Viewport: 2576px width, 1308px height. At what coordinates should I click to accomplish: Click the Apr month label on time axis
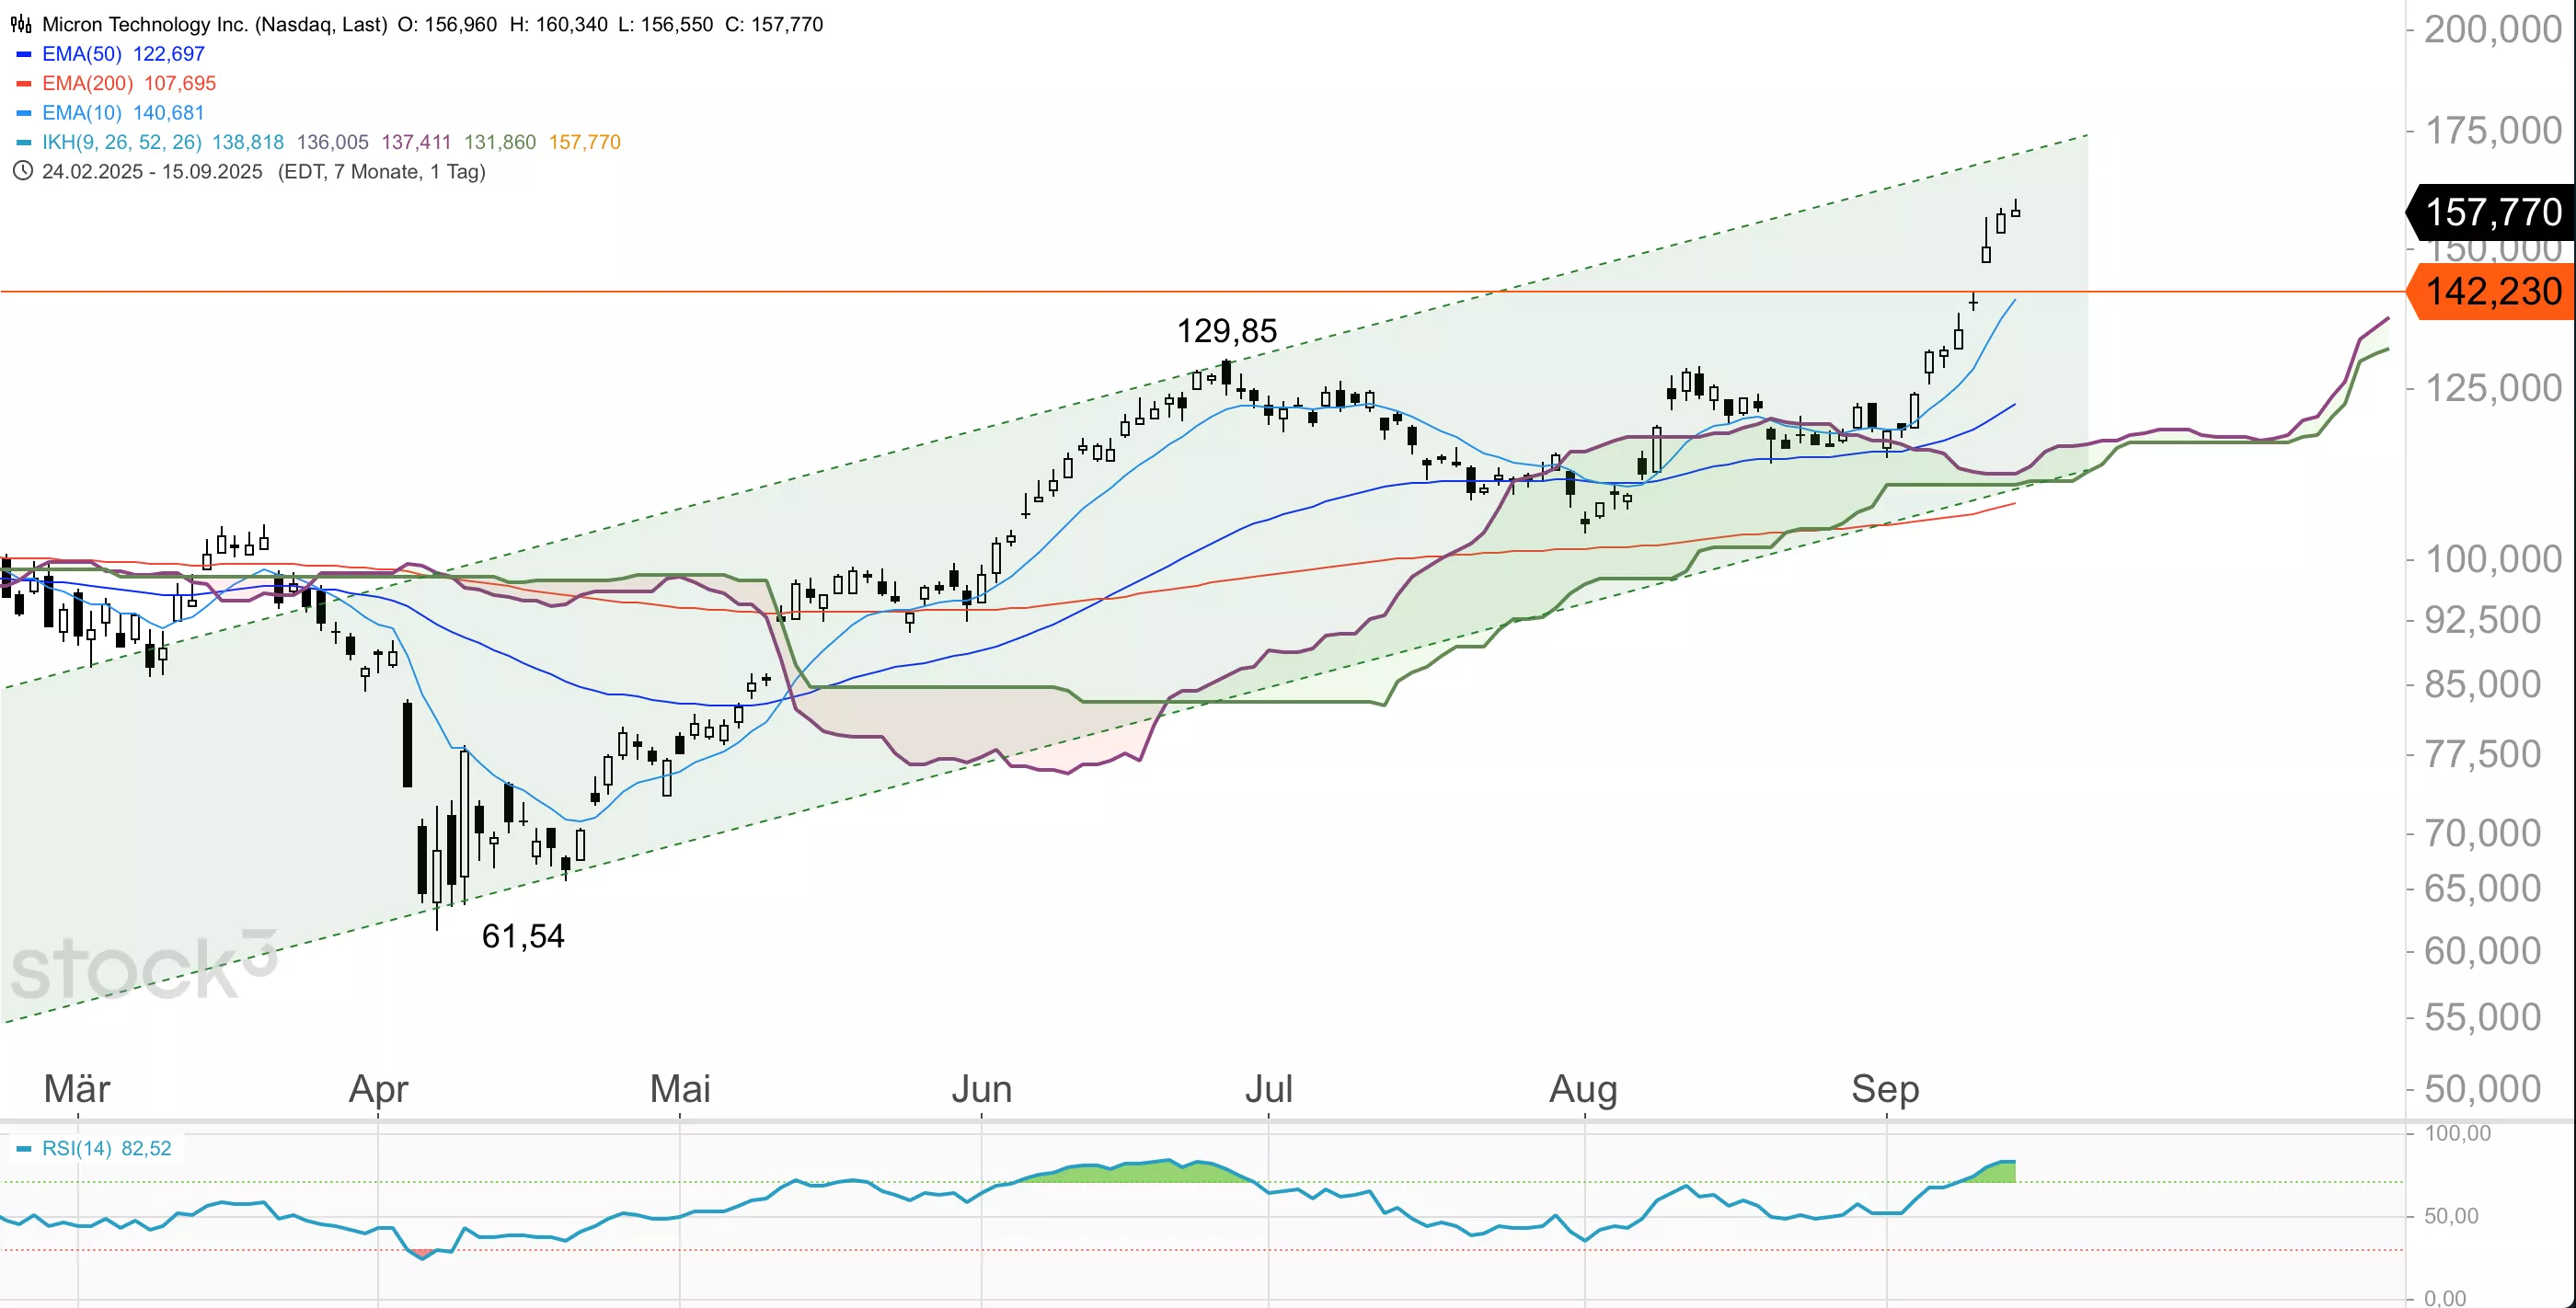(379, 1088)
